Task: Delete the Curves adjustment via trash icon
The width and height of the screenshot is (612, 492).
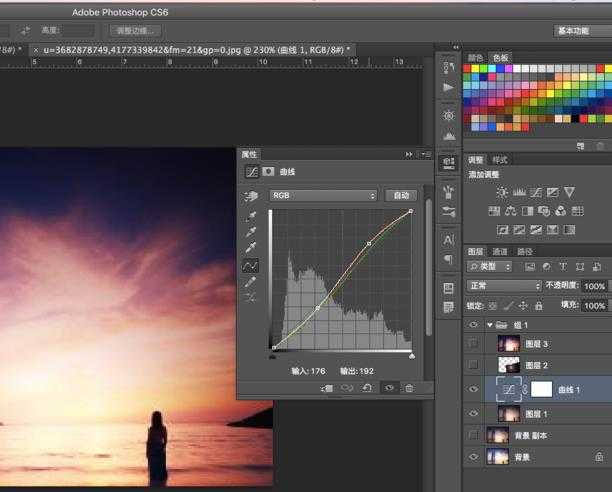Action: [409, 387]
